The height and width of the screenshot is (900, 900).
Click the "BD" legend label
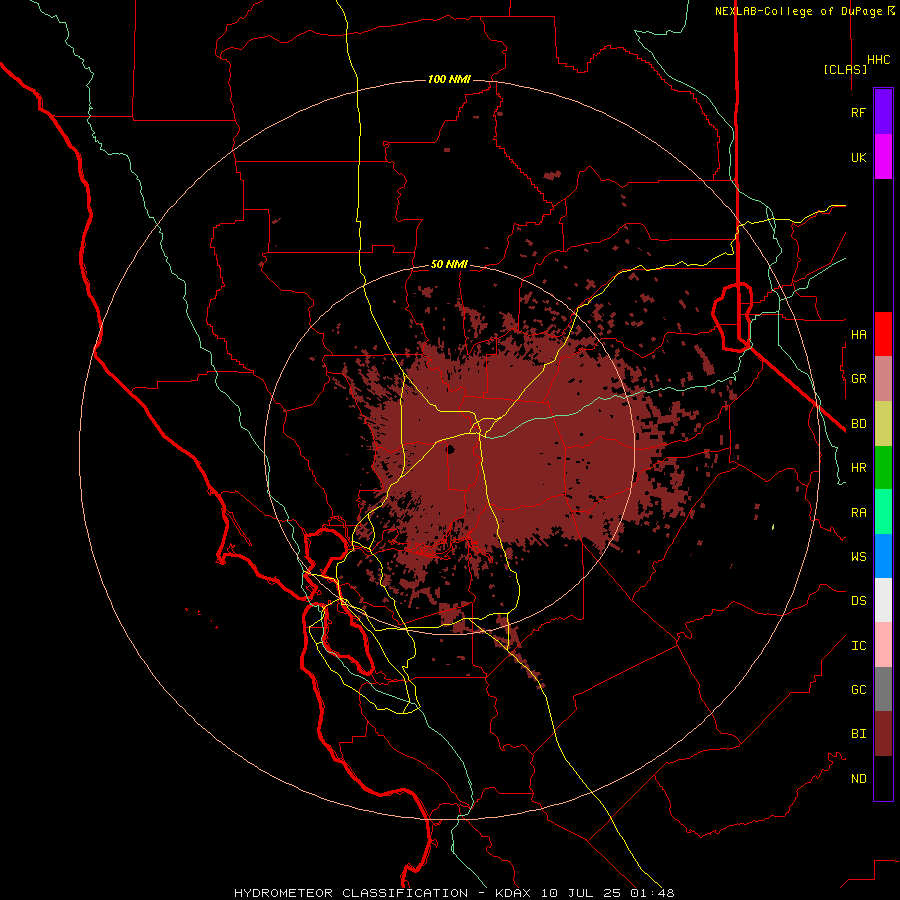[x=858, y=424]
